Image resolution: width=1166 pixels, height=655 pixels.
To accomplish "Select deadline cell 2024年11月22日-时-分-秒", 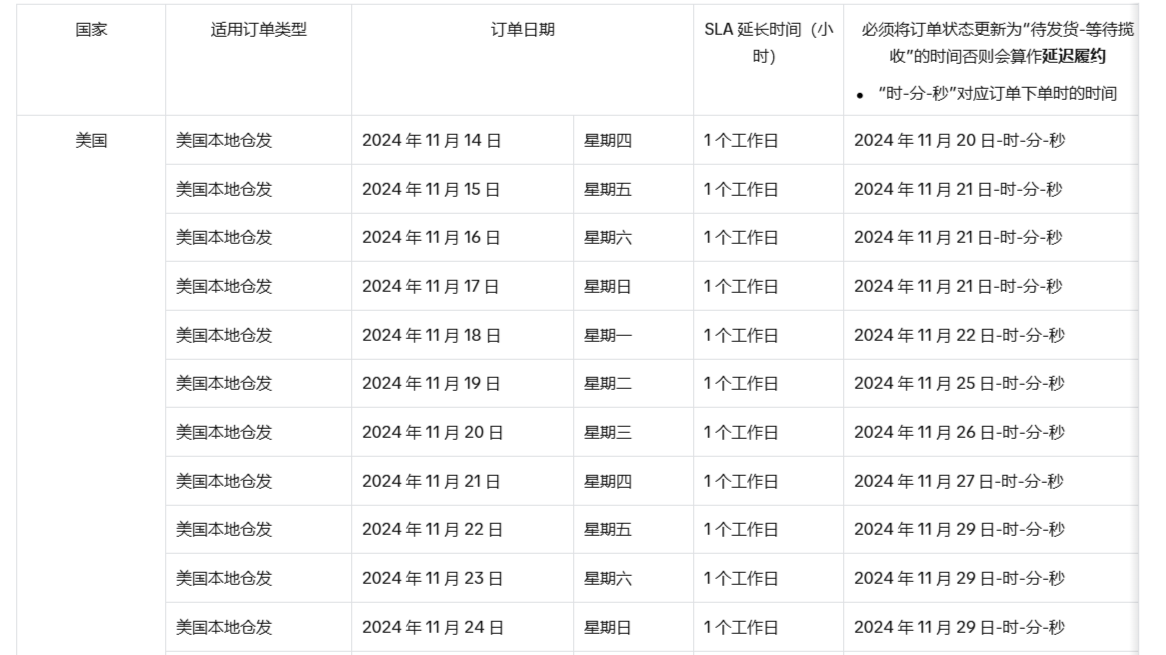I will (x=959, y=335).
